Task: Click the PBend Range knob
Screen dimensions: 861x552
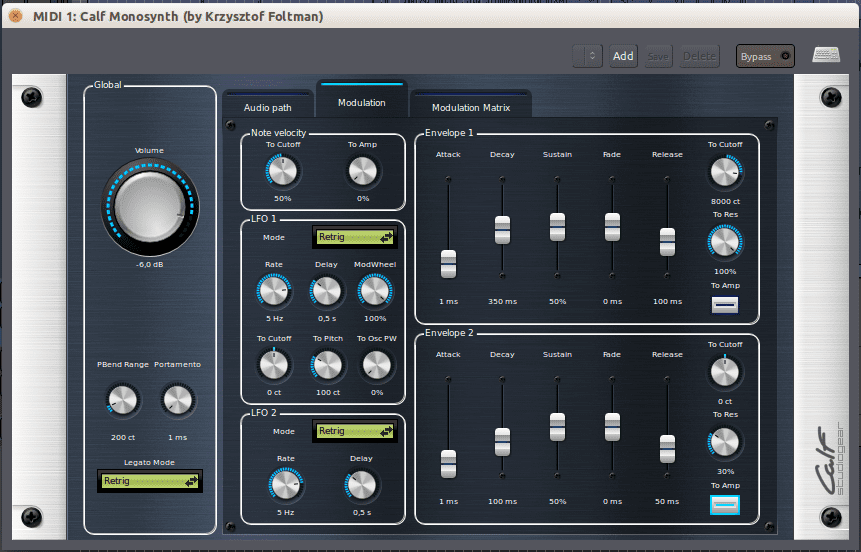Action: [123, 402]
